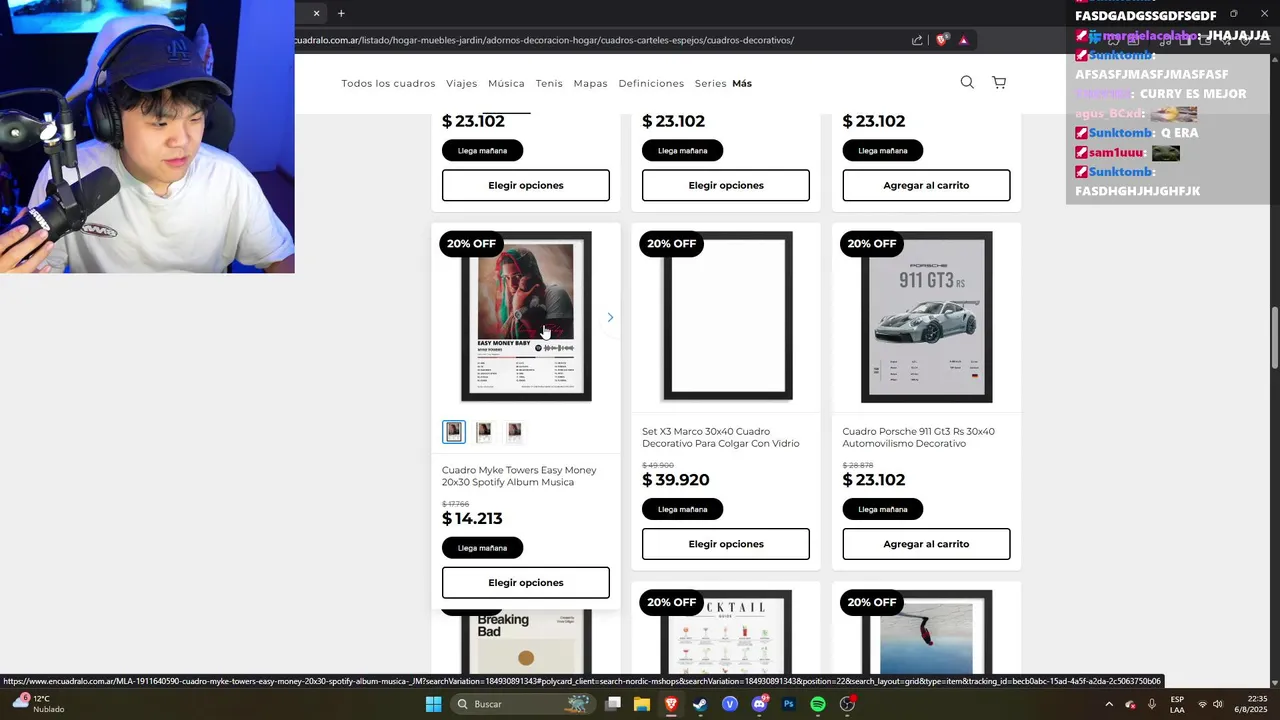
Task: Open the store search magnifier icon
Action: pos(967,82)
